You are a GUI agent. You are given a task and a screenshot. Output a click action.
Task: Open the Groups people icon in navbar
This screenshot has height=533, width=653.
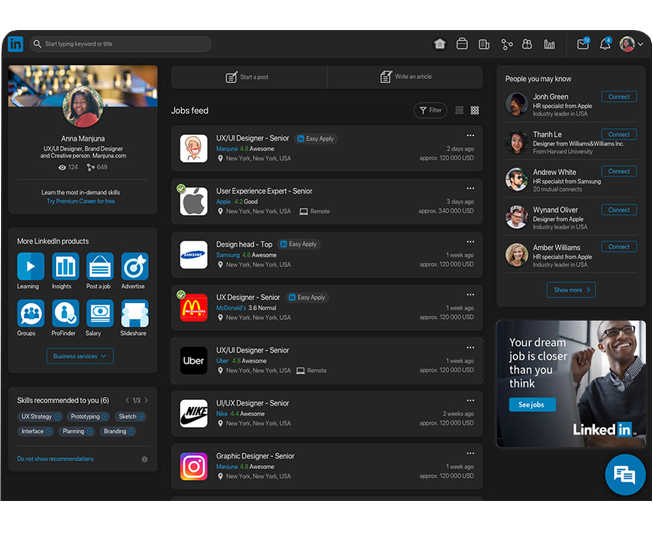click(x=527, y=44)
